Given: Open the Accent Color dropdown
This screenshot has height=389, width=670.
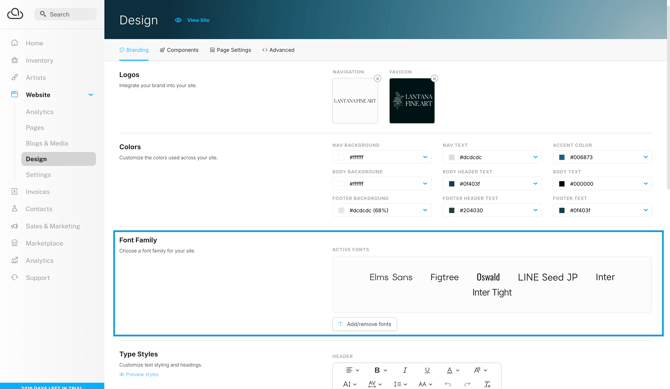Looking at the screenshot, I should point(602,157).
